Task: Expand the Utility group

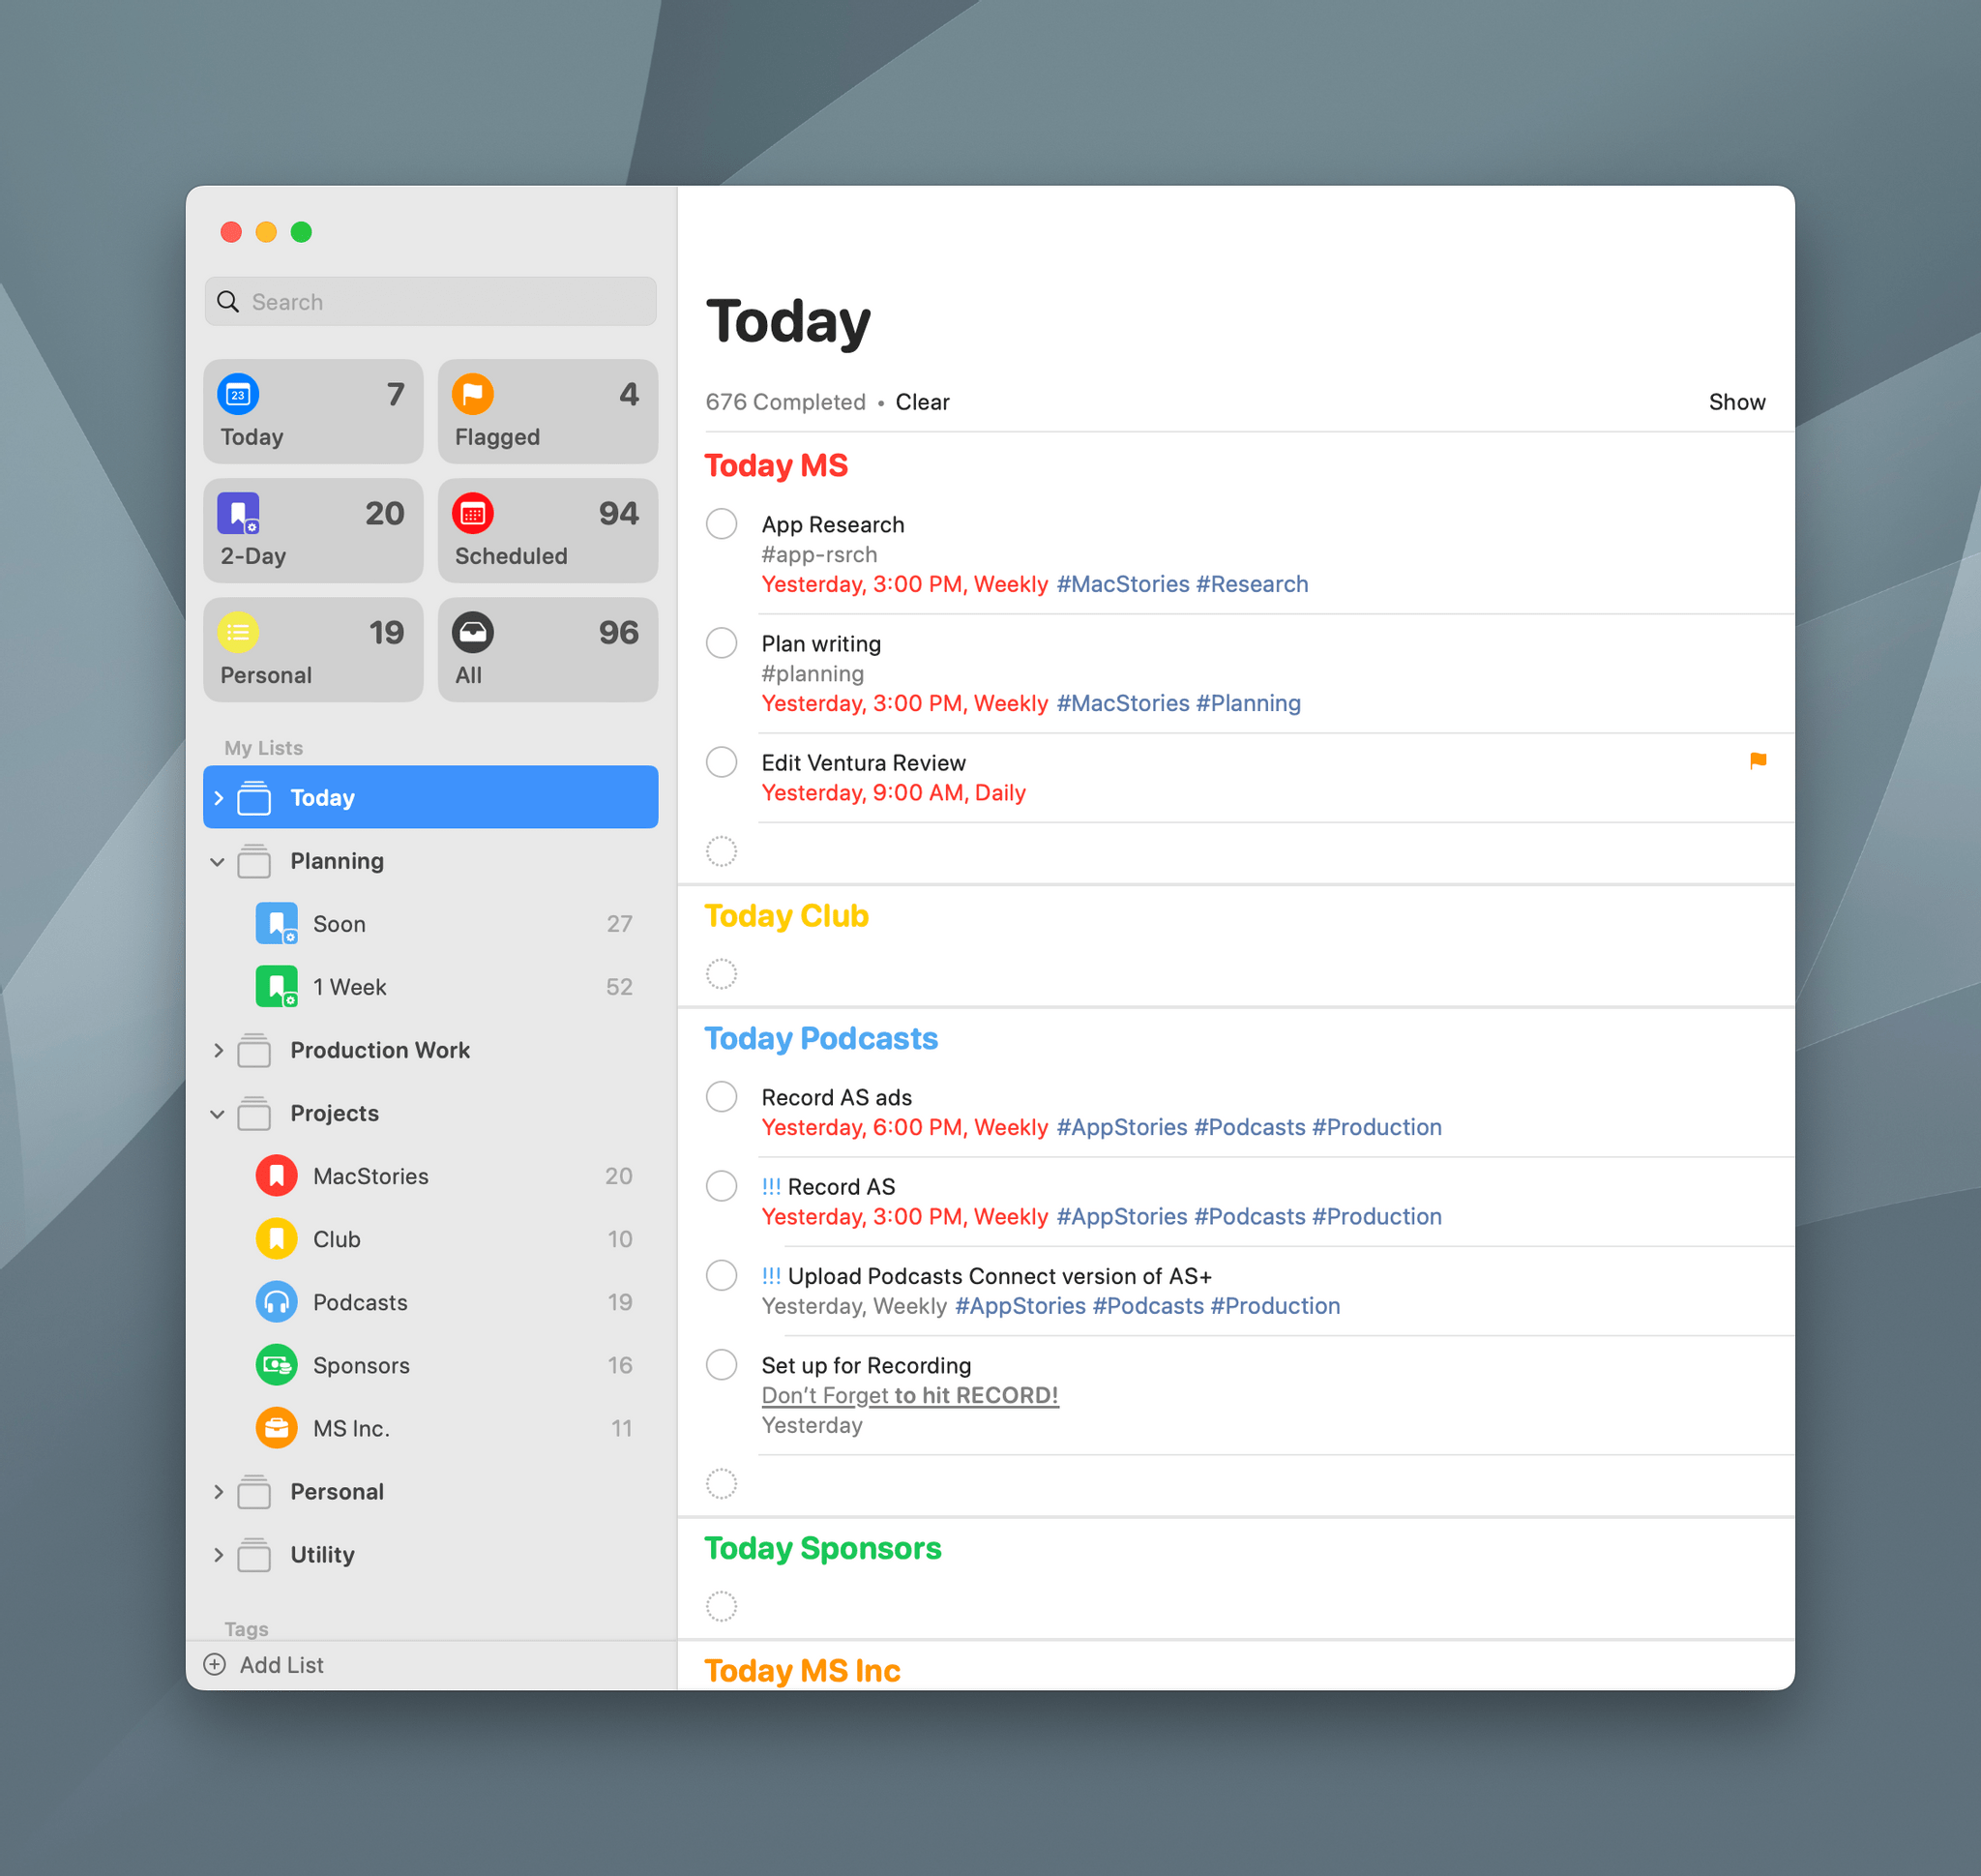Action: [x=218, y=1553]
